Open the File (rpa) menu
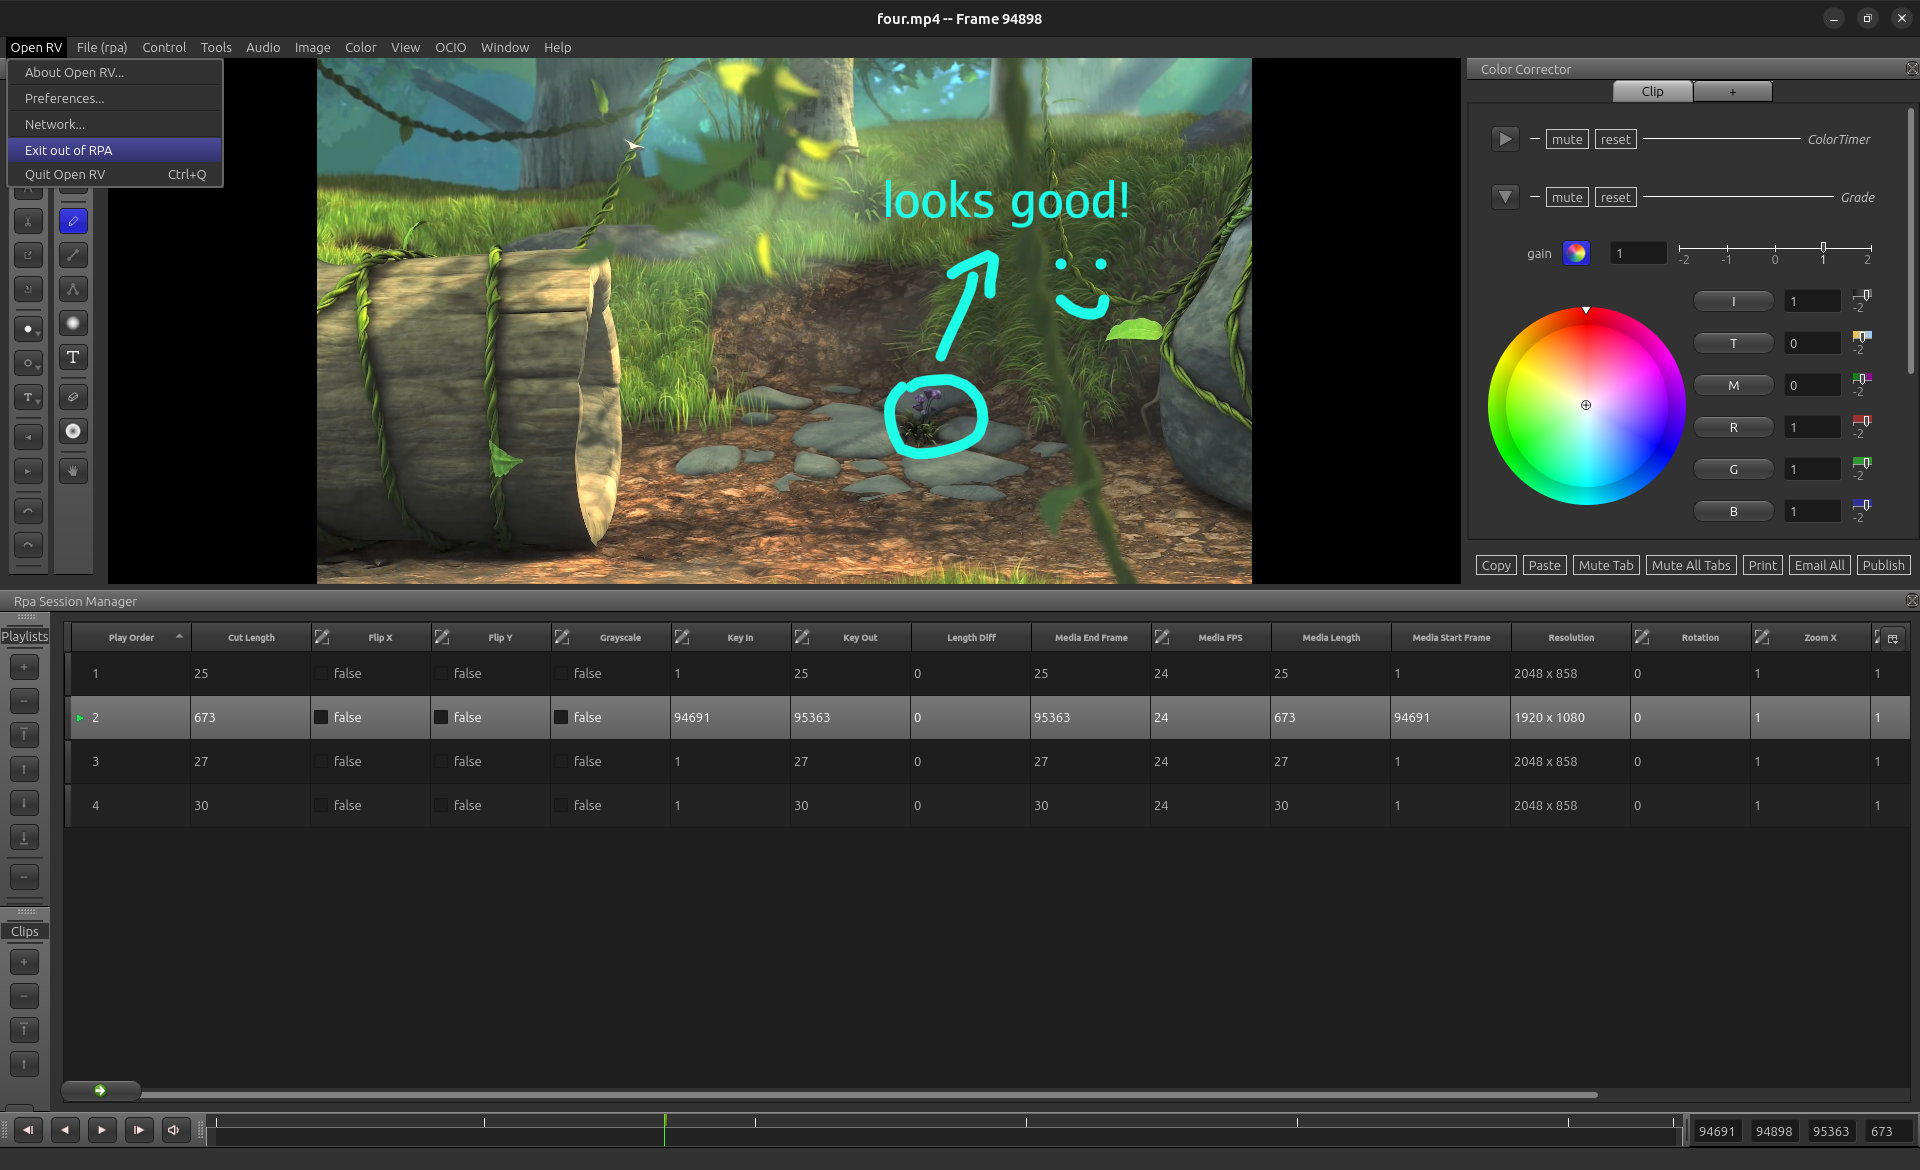 (x=102, y=47)
